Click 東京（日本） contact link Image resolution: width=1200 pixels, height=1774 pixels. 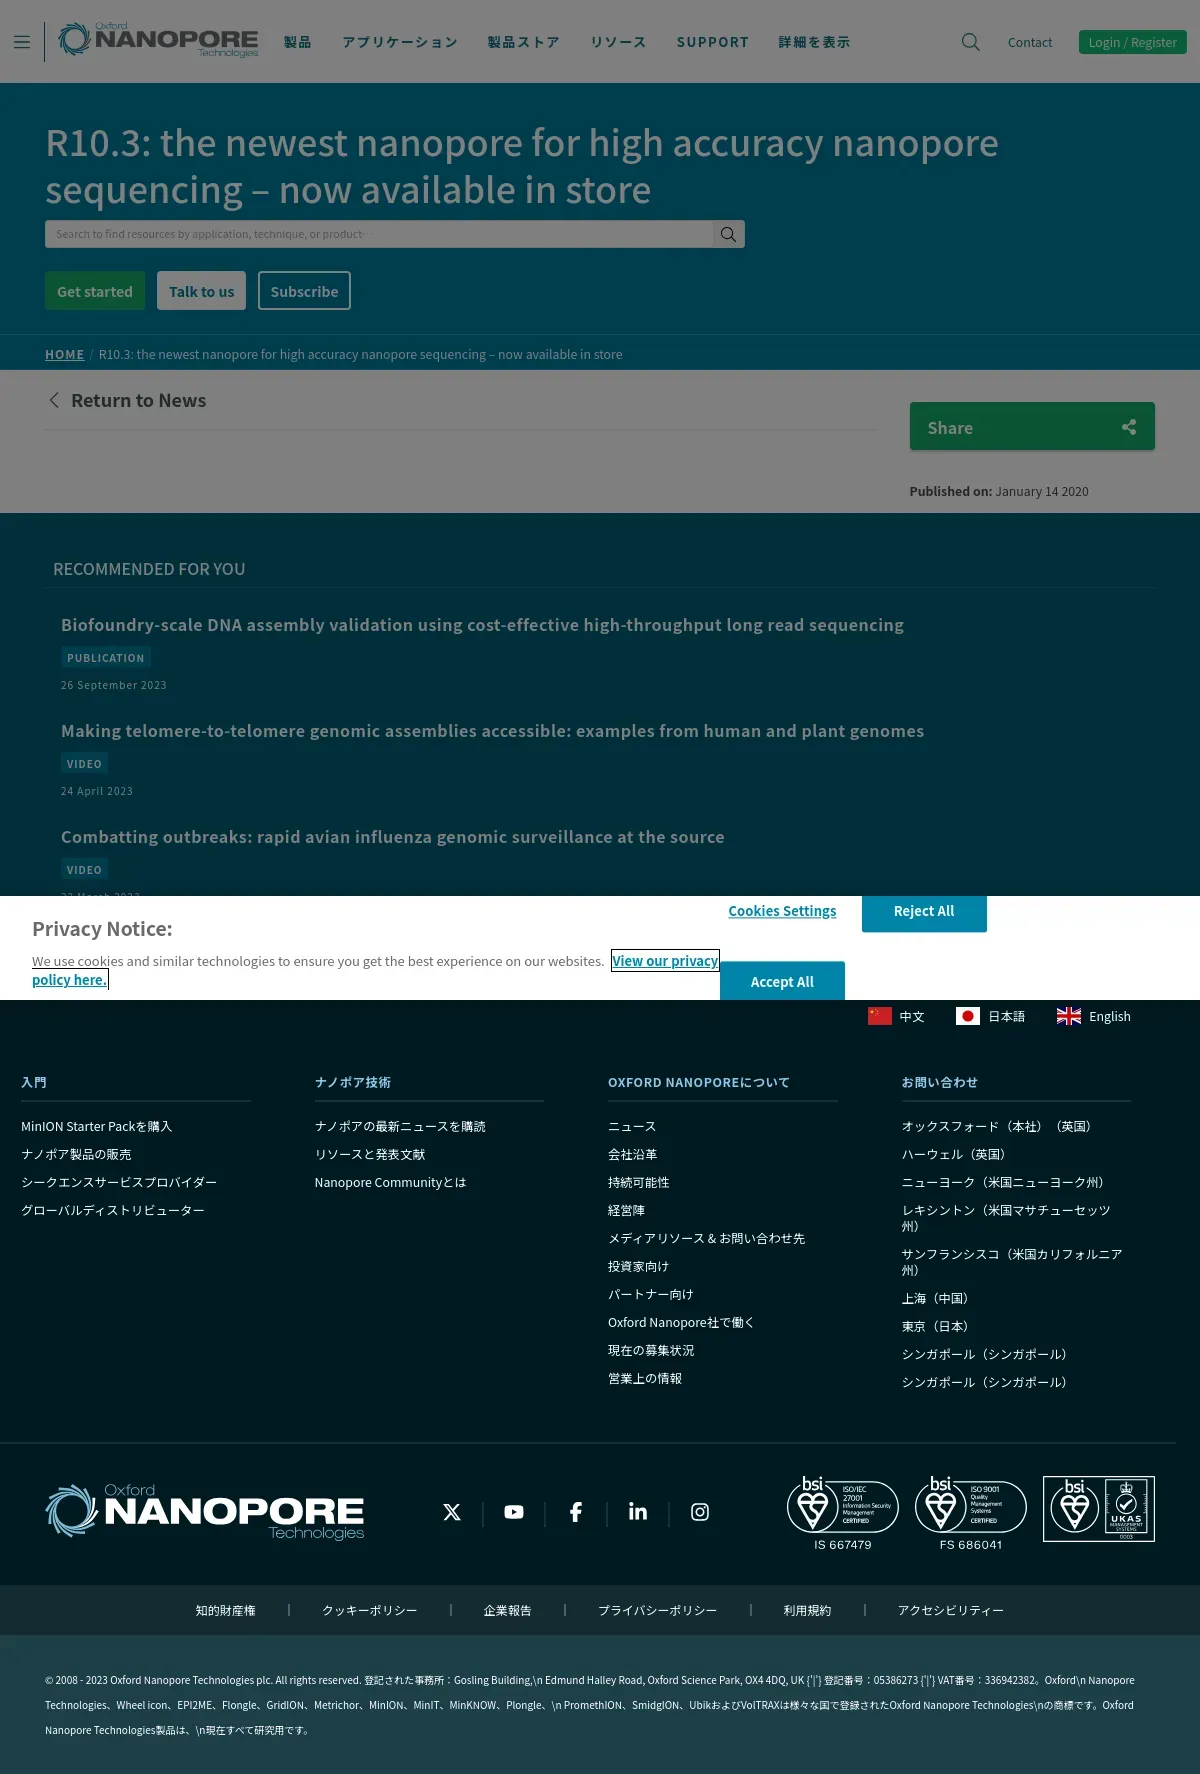[x=938, y=1326]
